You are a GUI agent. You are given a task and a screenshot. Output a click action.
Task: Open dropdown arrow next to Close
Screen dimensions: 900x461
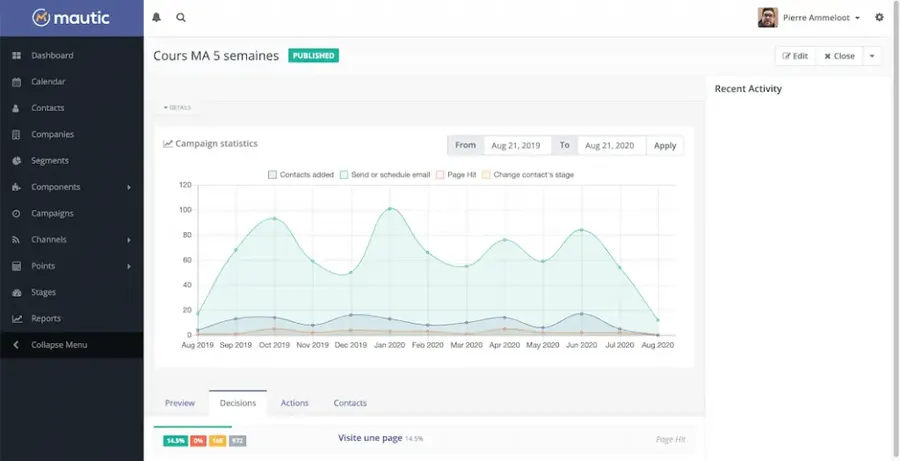pos(872,56)
